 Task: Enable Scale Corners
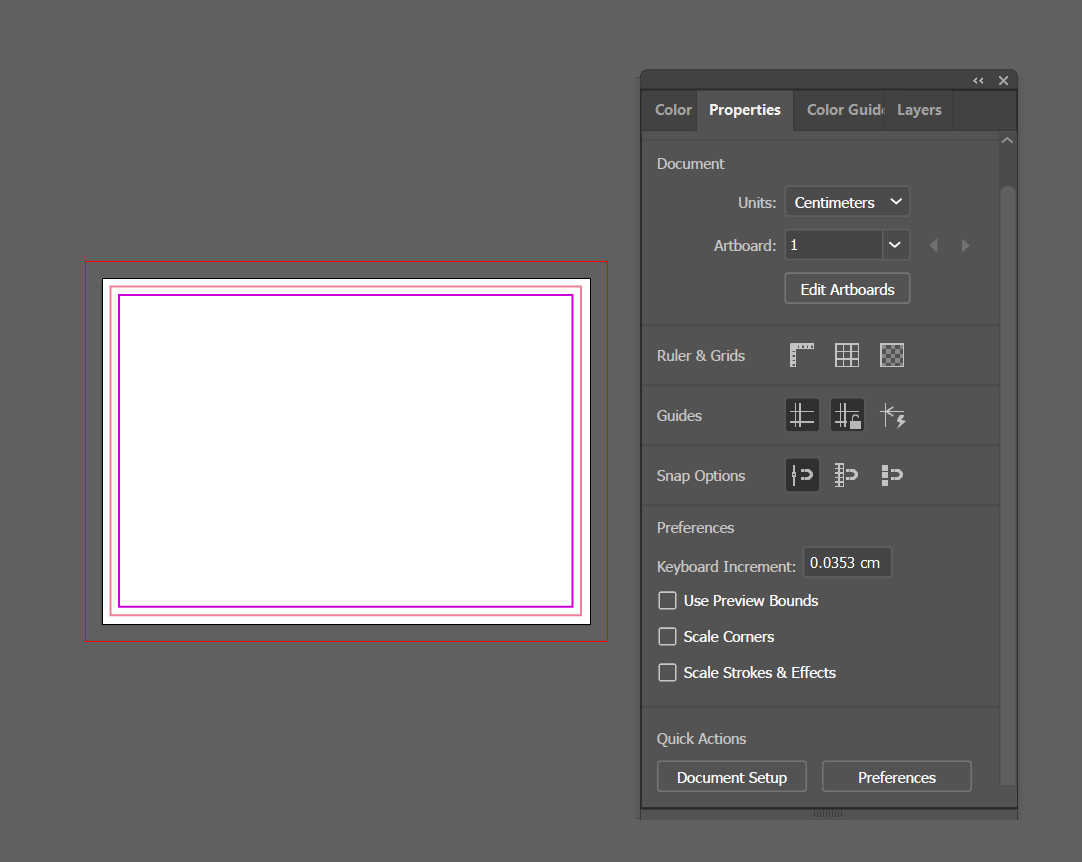click(x=667, y=636)
